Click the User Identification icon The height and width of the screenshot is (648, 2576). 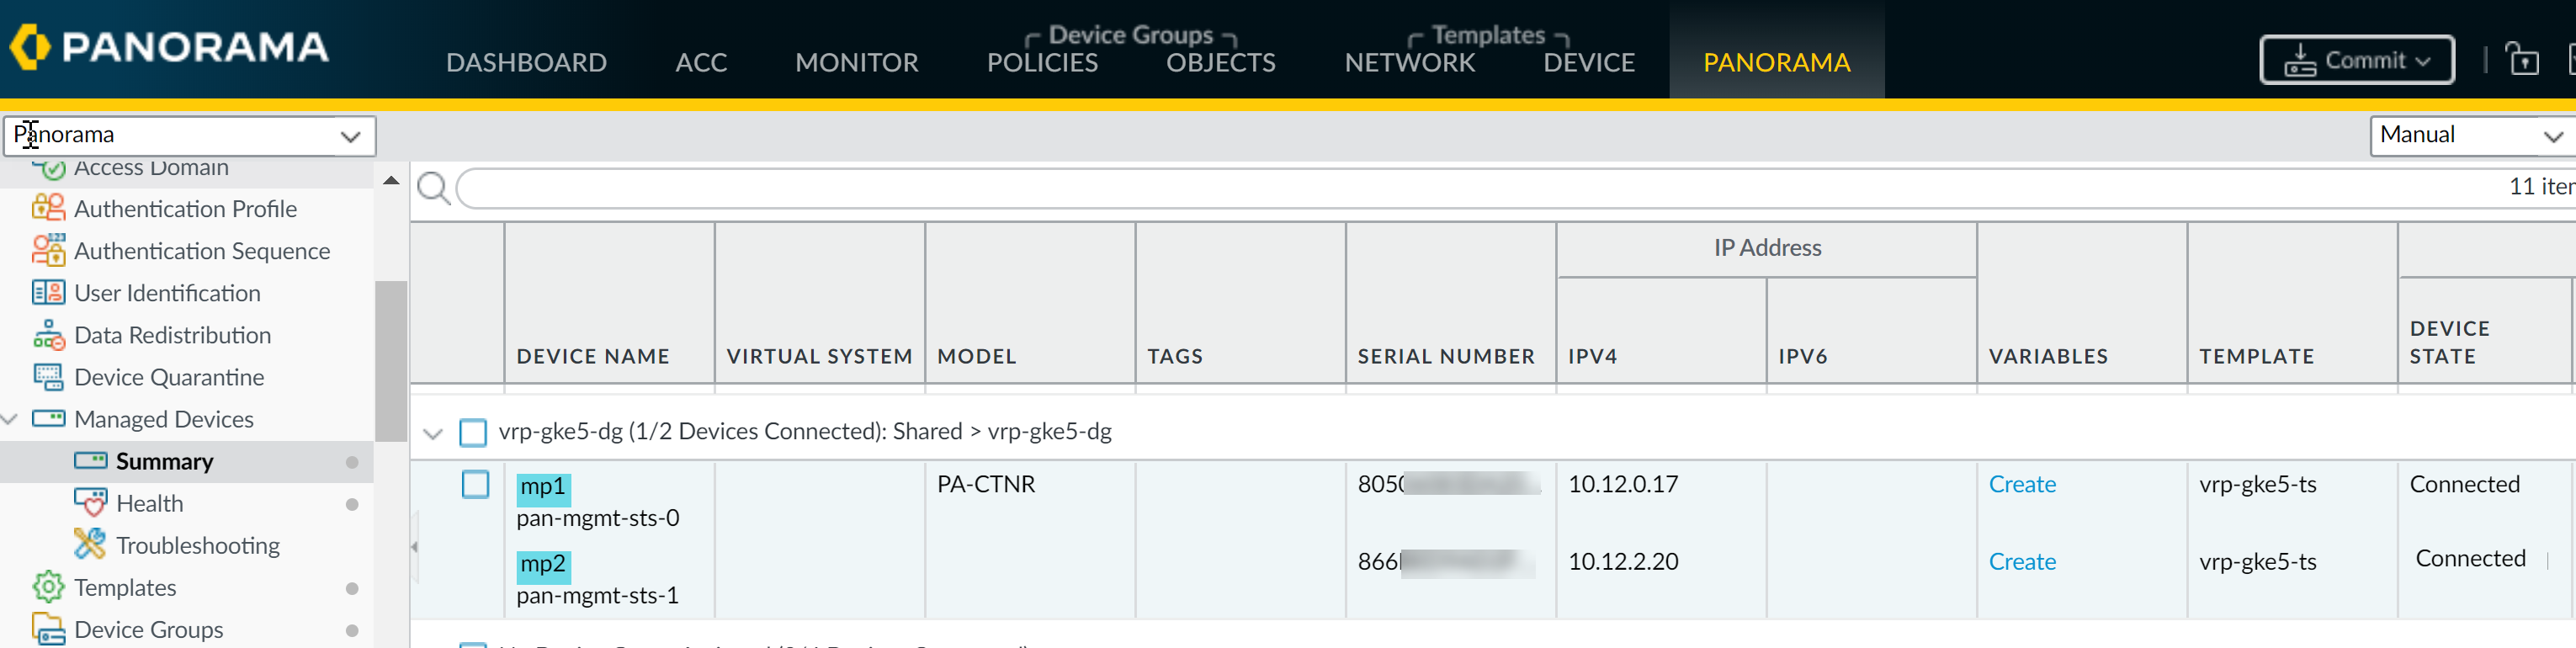48,292
